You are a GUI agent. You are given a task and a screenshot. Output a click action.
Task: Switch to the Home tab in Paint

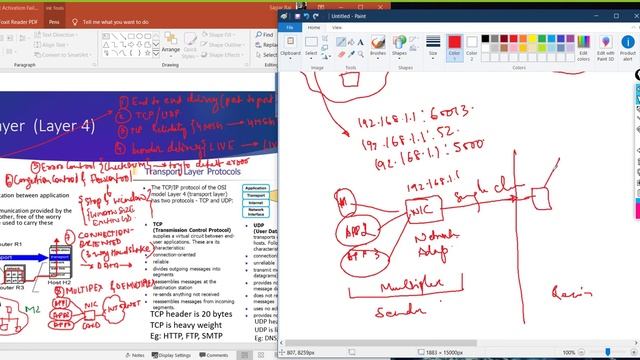coord(314,27)
